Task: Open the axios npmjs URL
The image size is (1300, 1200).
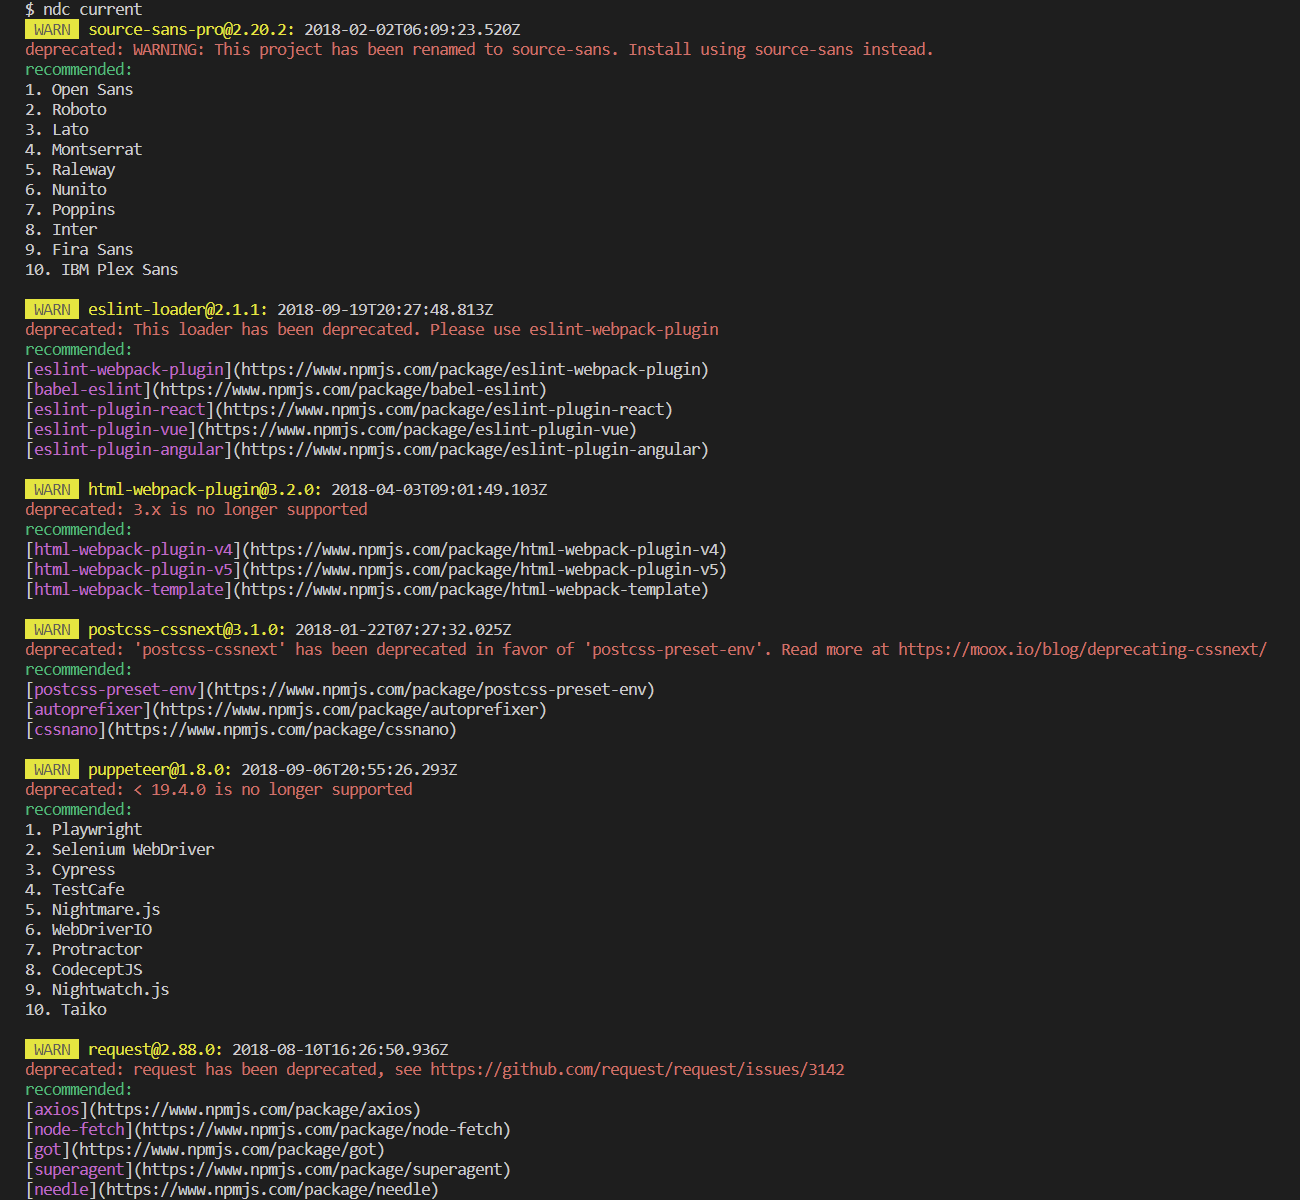Action: coord(254,1110)
